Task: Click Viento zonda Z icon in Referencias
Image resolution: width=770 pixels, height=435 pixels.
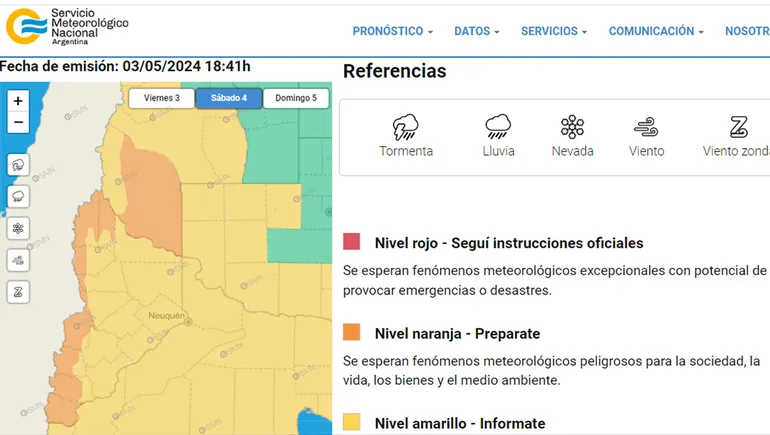Action: (x=739, y=127)
